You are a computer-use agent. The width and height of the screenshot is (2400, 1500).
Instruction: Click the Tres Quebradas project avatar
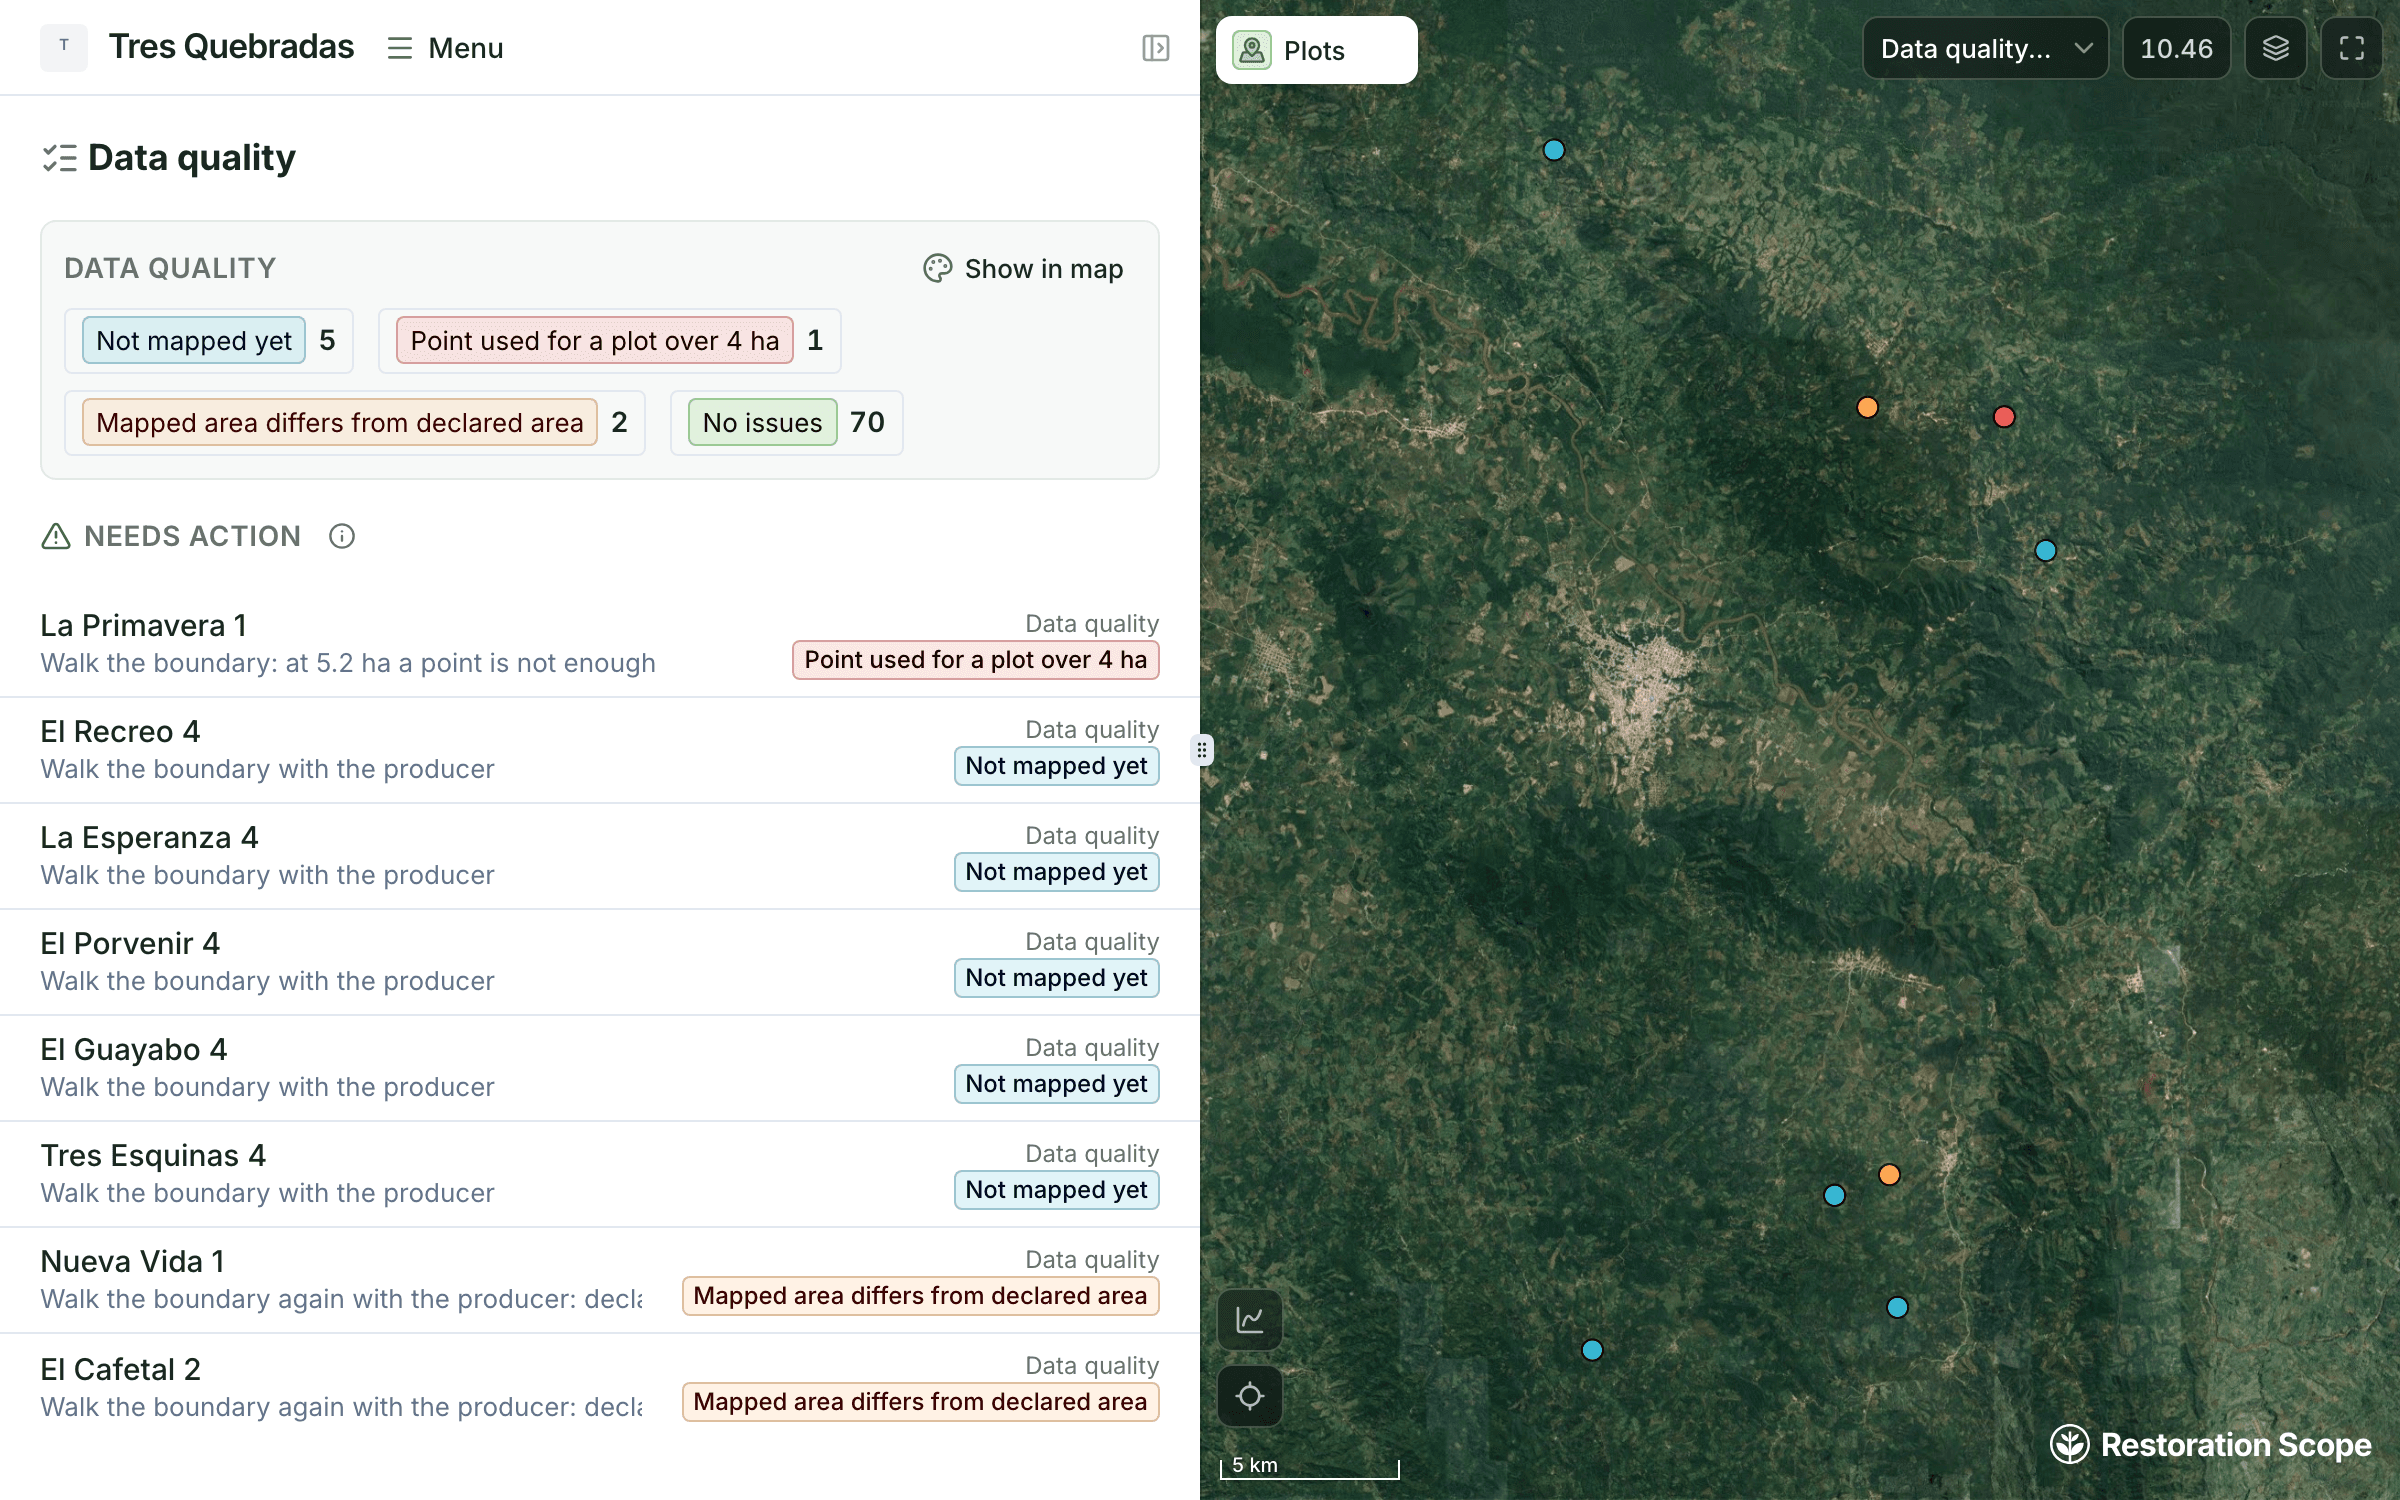click(x=64, y=47)
